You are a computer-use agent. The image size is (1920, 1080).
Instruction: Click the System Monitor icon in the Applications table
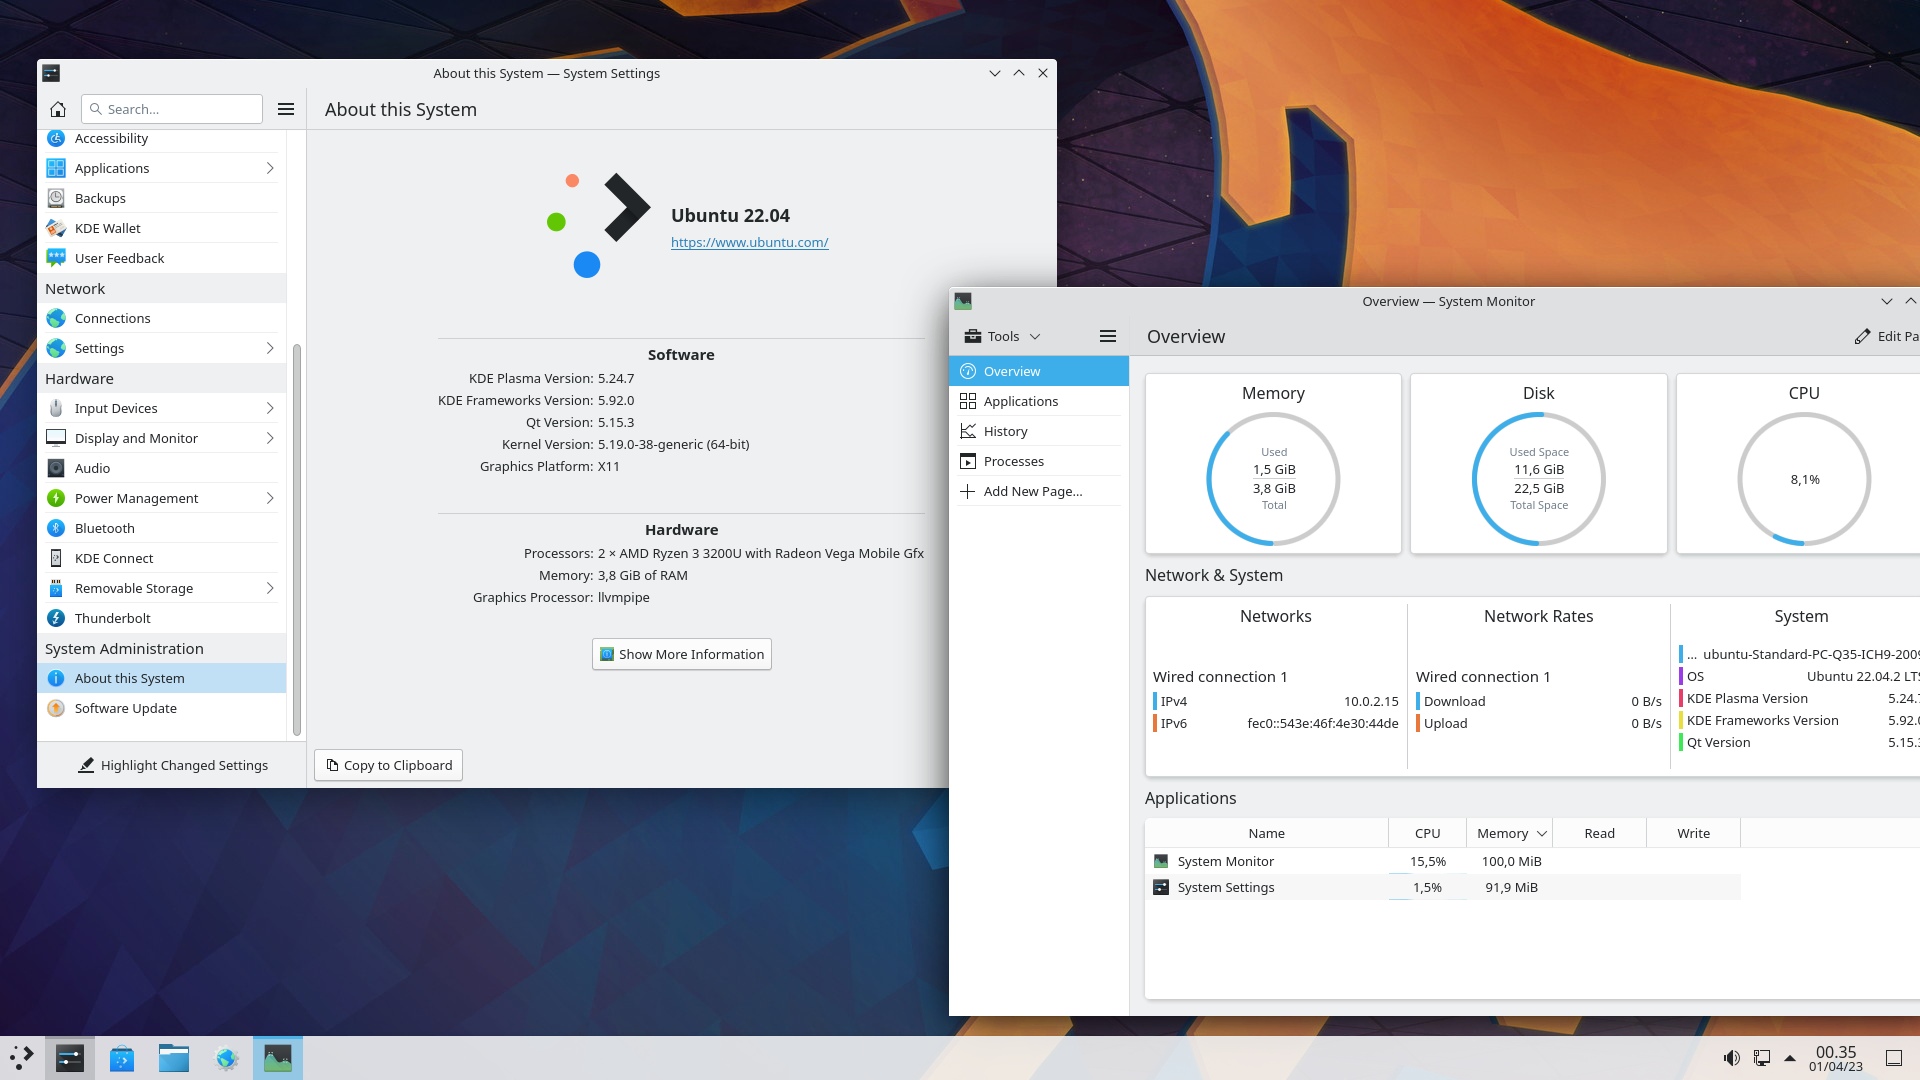tap(1161, 861)
